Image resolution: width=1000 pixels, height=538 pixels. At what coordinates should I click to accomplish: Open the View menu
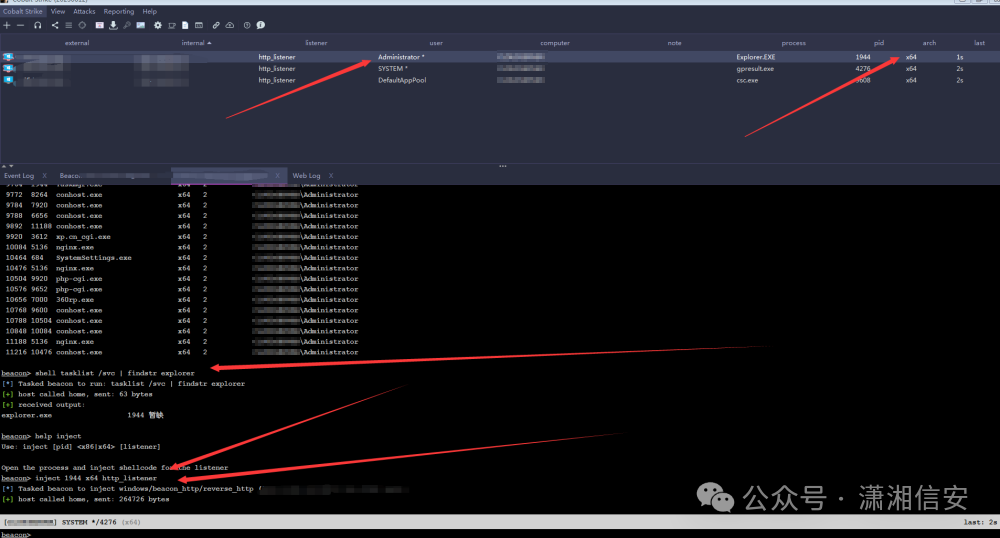(x=58, y=11)
